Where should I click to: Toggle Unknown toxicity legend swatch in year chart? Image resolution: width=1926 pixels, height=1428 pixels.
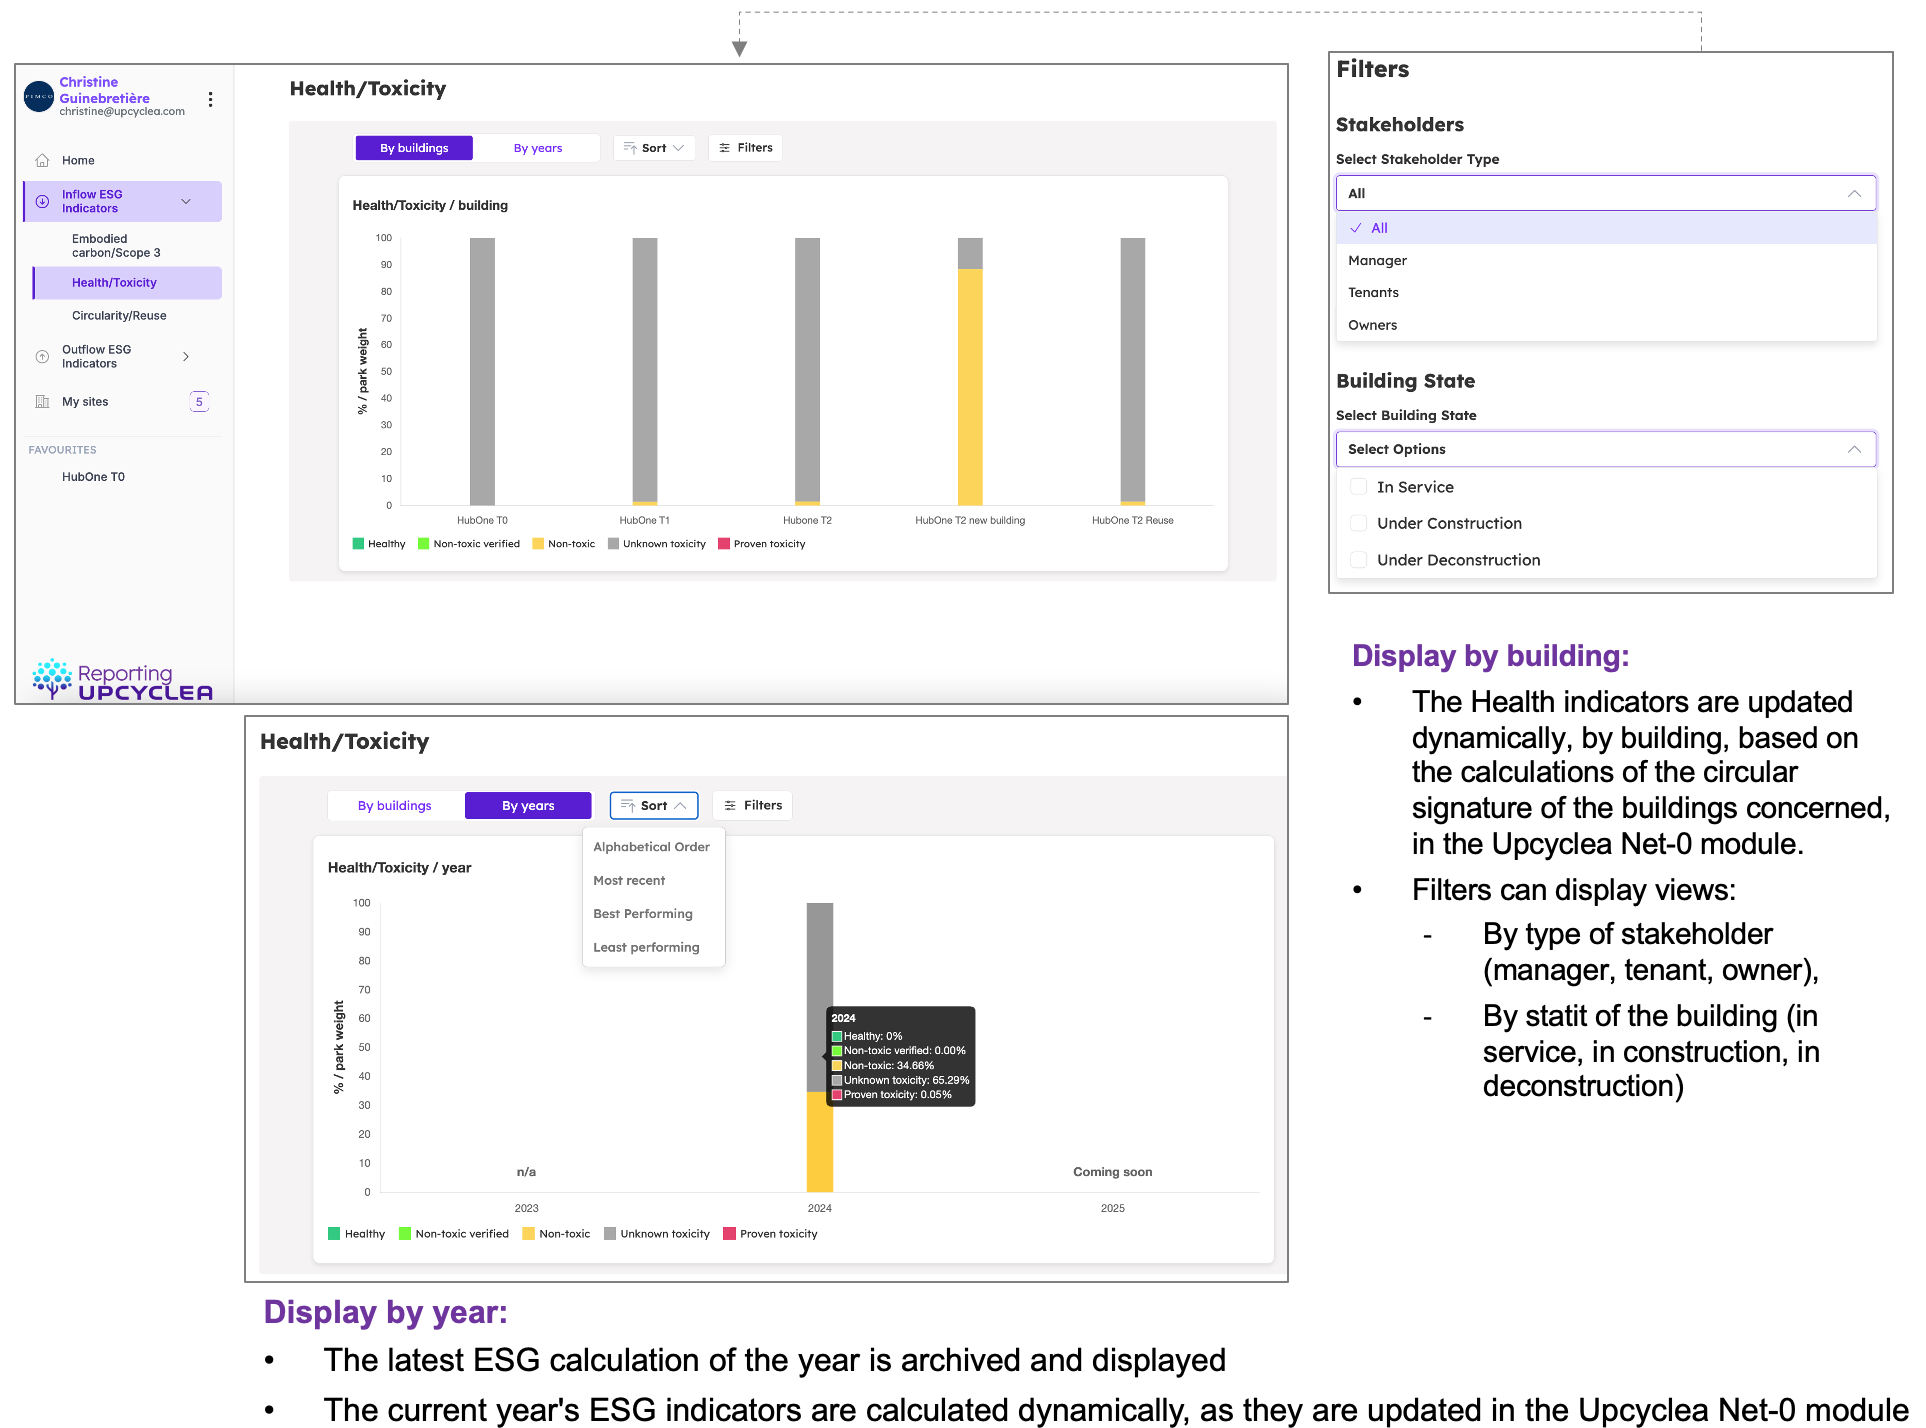pos(610,1234)
